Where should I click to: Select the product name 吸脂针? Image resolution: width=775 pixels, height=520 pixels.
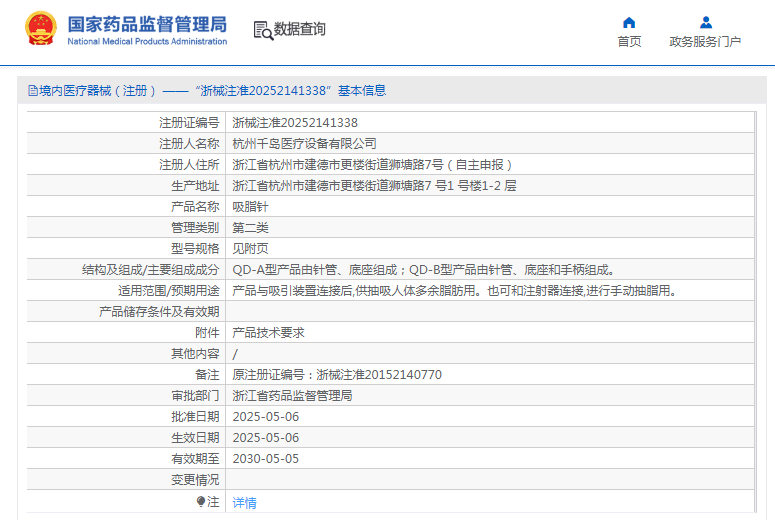coord(251,207)
